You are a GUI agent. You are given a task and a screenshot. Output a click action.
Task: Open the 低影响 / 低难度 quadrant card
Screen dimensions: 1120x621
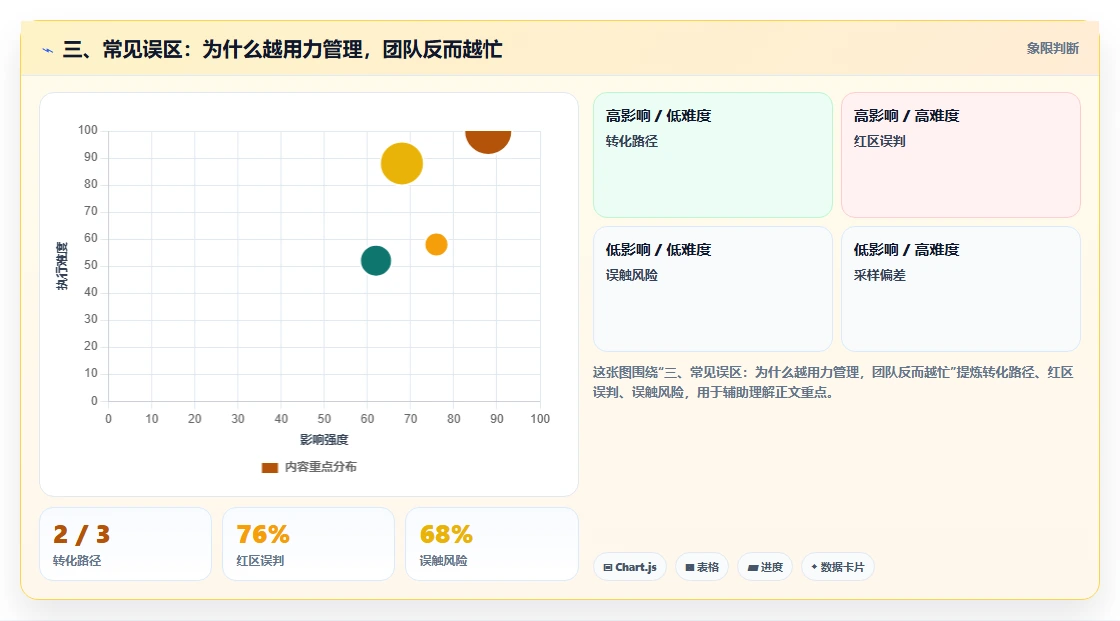click(x=713, y=289)
